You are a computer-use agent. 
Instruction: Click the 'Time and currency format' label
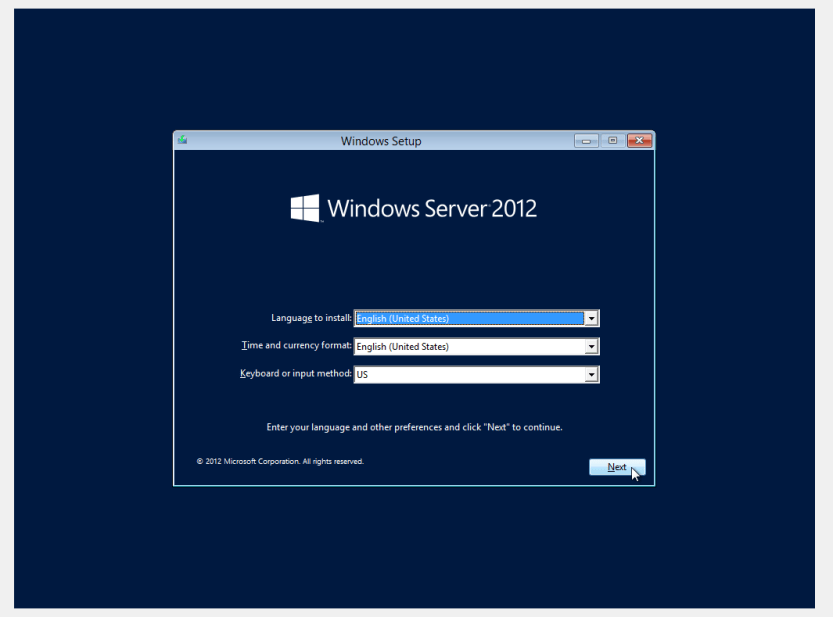point(296,346)
